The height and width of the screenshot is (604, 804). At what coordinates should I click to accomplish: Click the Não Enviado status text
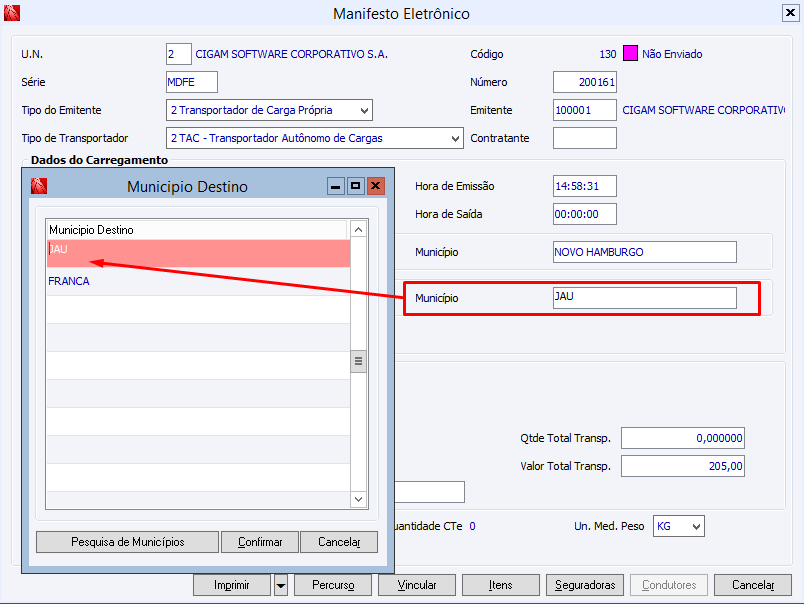click(x=672, y=54)
